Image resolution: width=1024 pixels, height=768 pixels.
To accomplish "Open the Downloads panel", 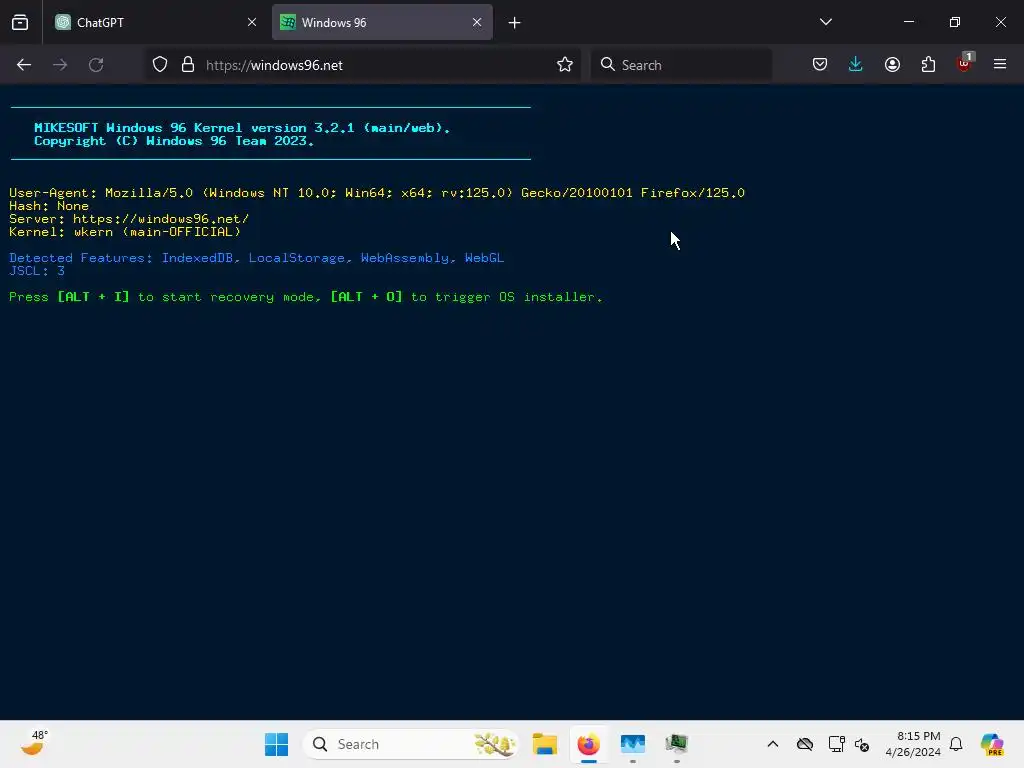I will pos(856,65).
